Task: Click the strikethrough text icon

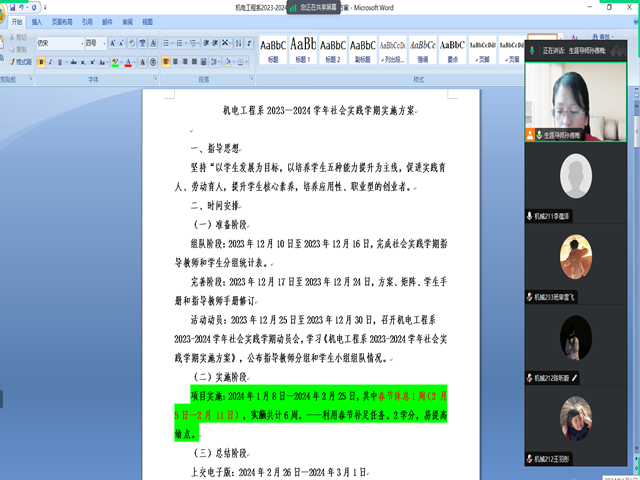Action: tap(75, 62)
